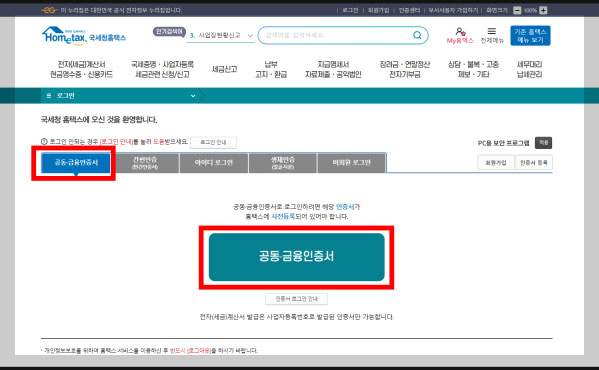Image resolution: width=599 pixels, height=370 pixels.
Task: Open 지급명세서 자료제출 main menu
Action: tap(333, 69)
